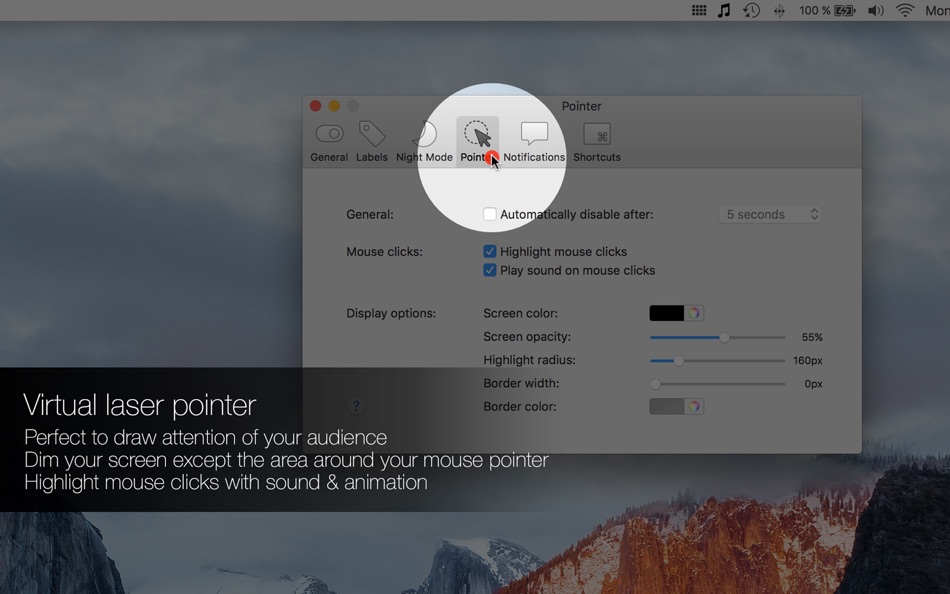
Task: Click the Screen color black swatch
Action: click(x=666, y=313)
